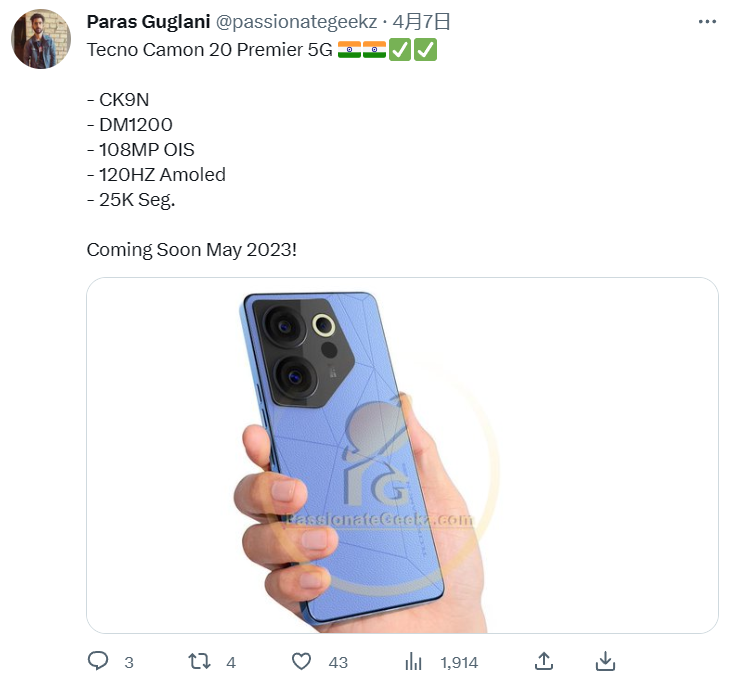734x681 pixels.
Task: Click the reply count of 3
Action: pyautogui.click(x=129, y=662)
